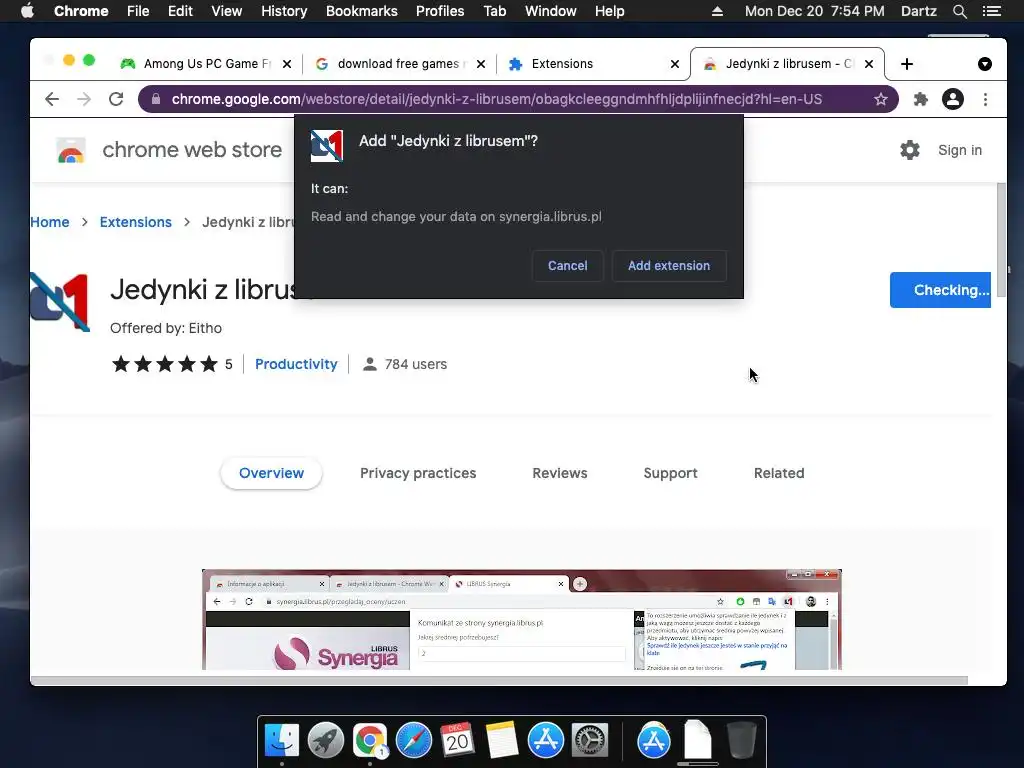This screenshot has height=768, width=1024.
Task: Open Calendar from the dock
Action: point(457,741)
